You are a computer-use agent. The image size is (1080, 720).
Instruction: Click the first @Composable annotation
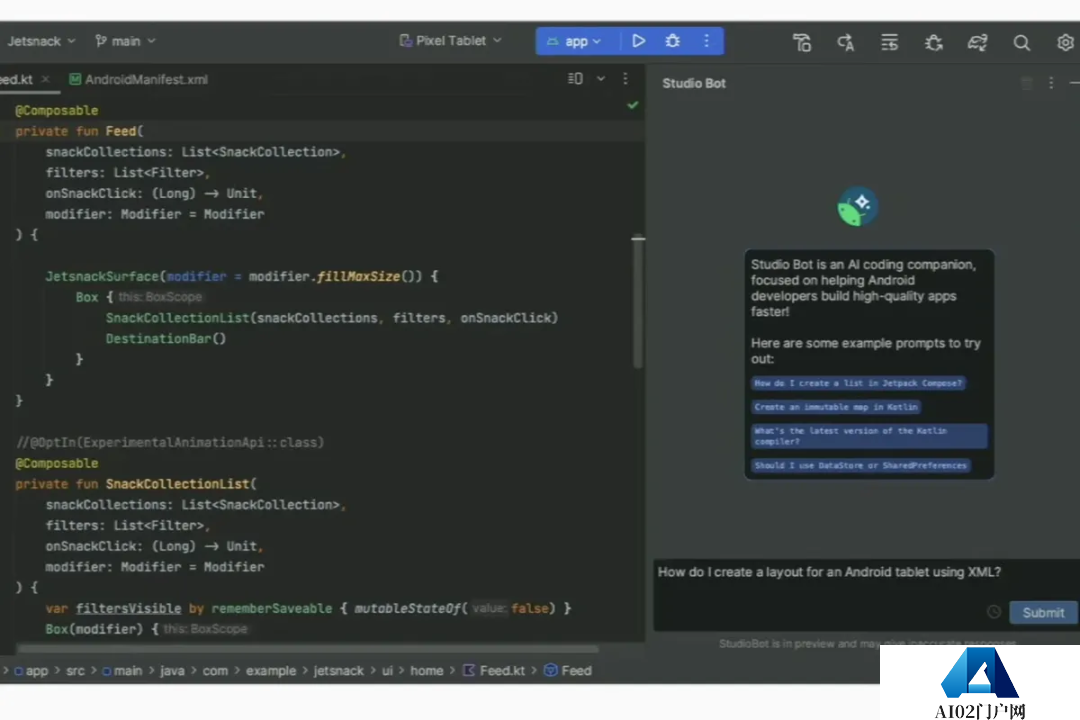click(56, 111)
